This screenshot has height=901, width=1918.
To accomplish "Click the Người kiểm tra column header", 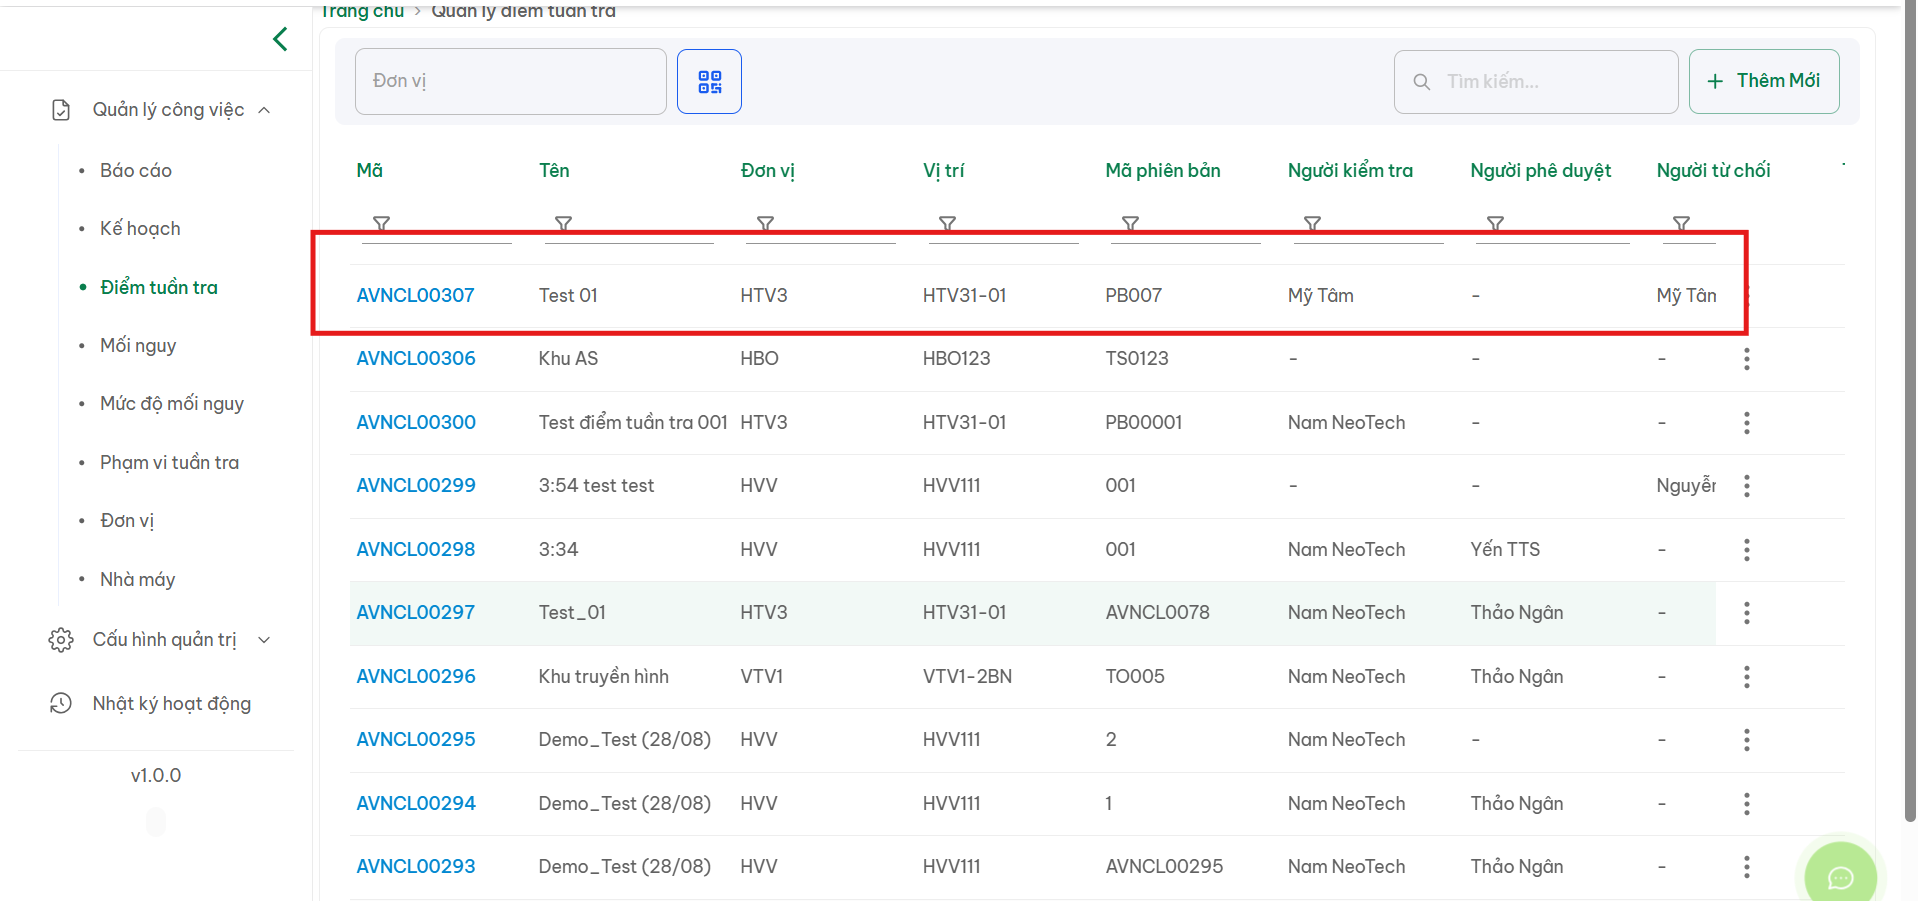I will click(1350, 171).
